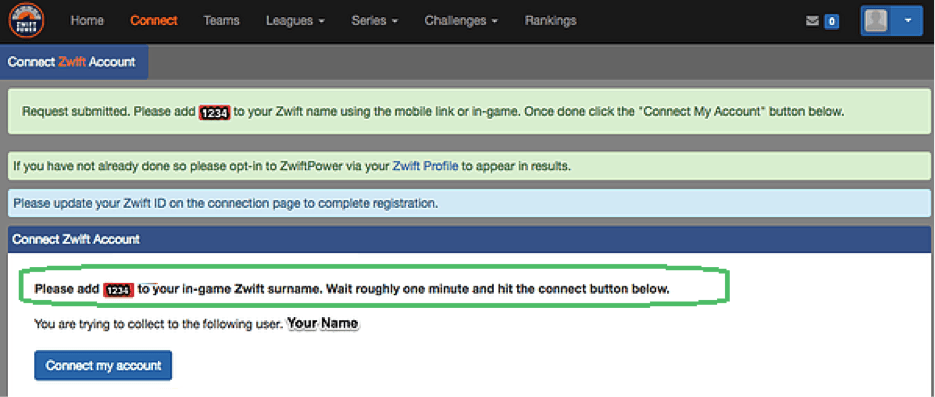Follow the Zwift Profile link
Viewport: 935px width, 397px height.
(x=425, y=166)
